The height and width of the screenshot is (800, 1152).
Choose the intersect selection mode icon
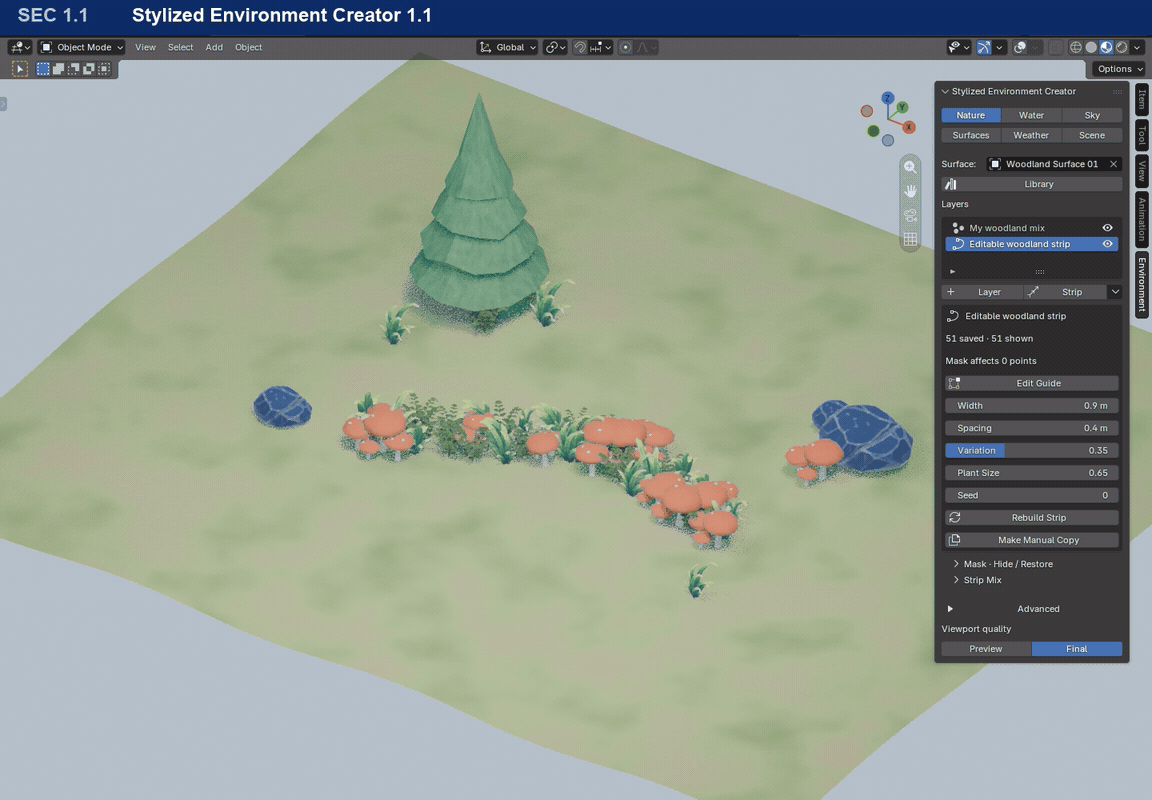pos(104,69)
